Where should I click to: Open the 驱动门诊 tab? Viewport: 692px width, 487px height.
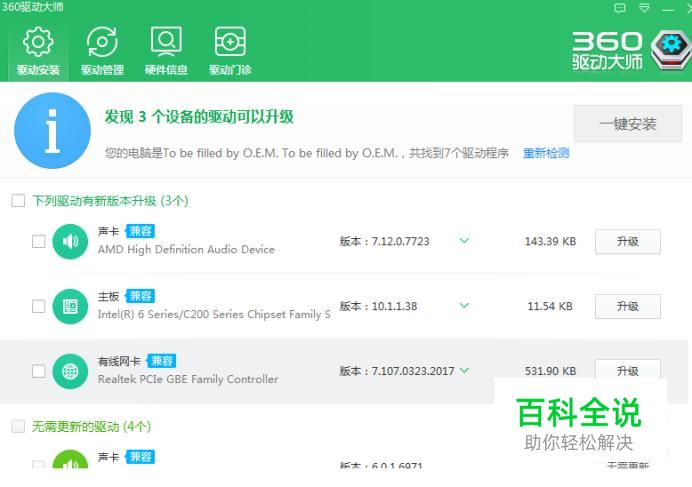[230, 51]
